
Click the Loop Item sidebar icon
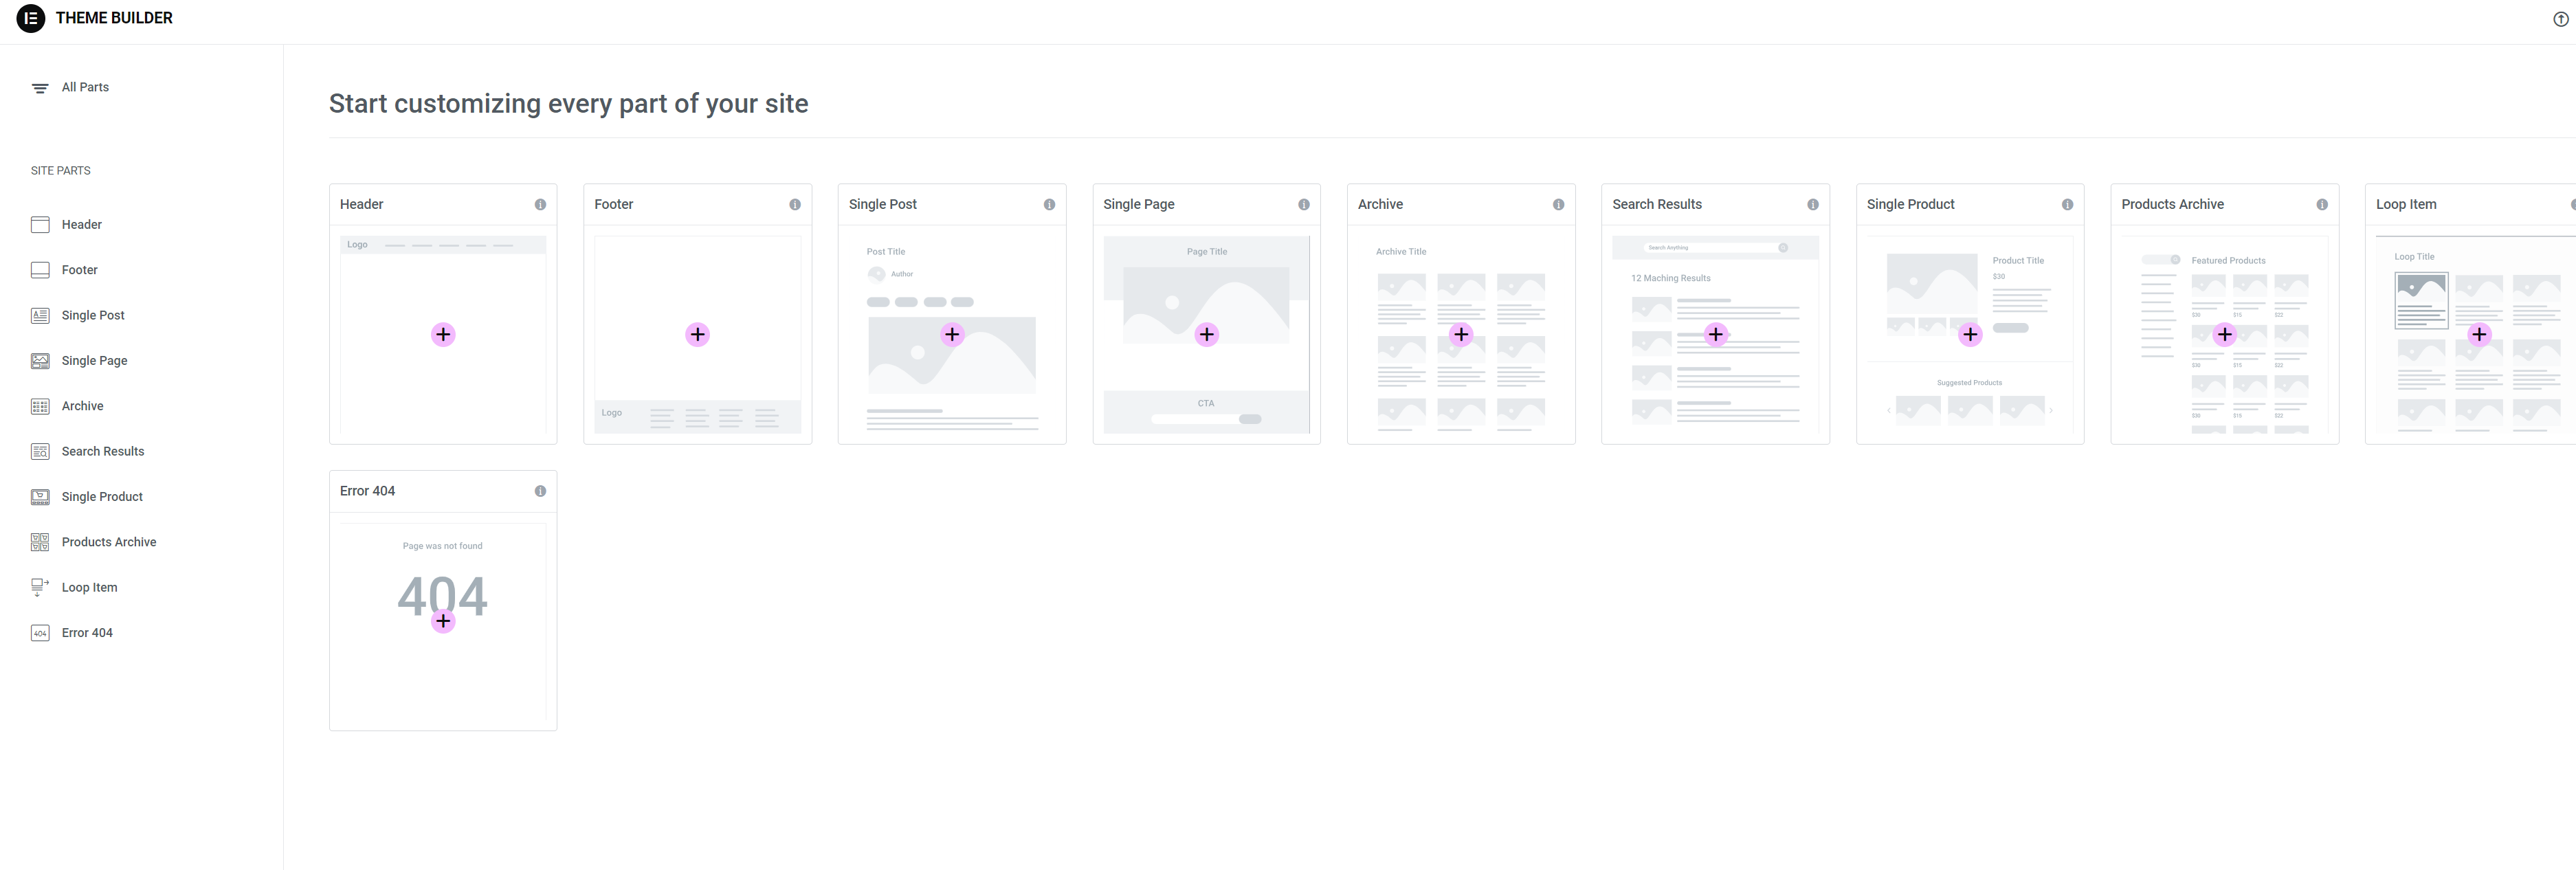point(40,587)
